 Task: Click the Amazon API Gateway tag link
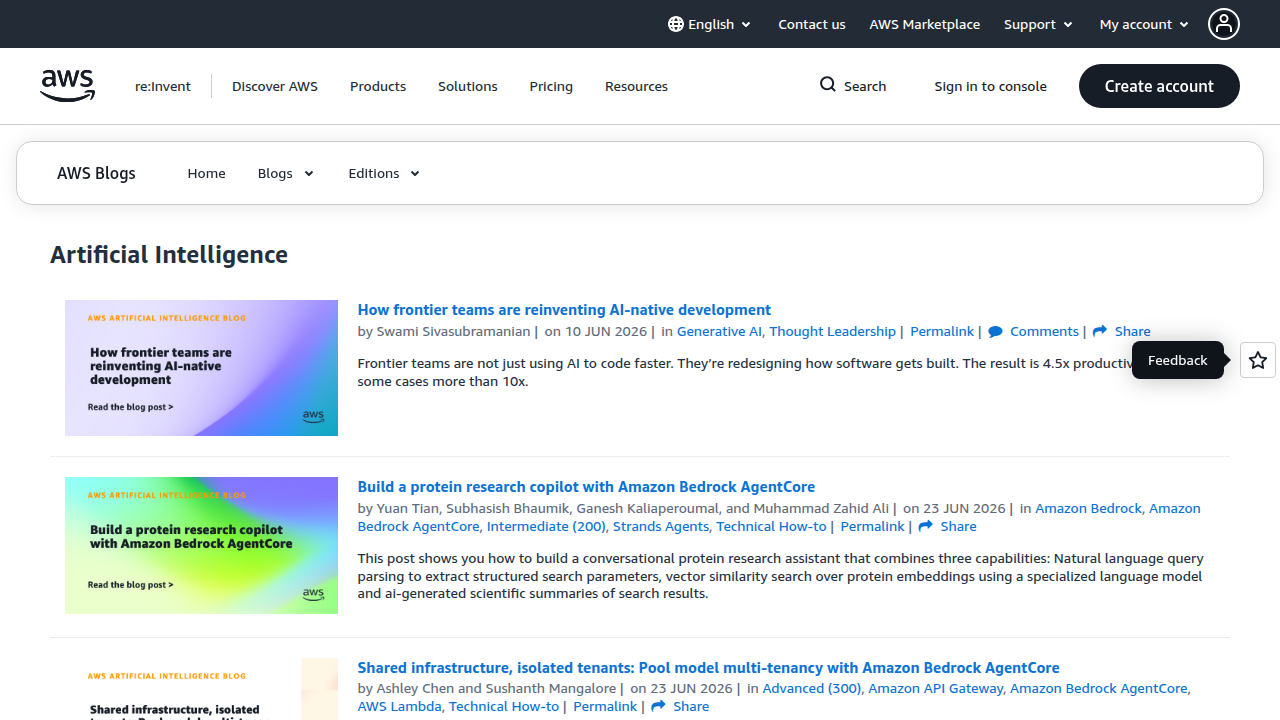(x=936, y=688)
